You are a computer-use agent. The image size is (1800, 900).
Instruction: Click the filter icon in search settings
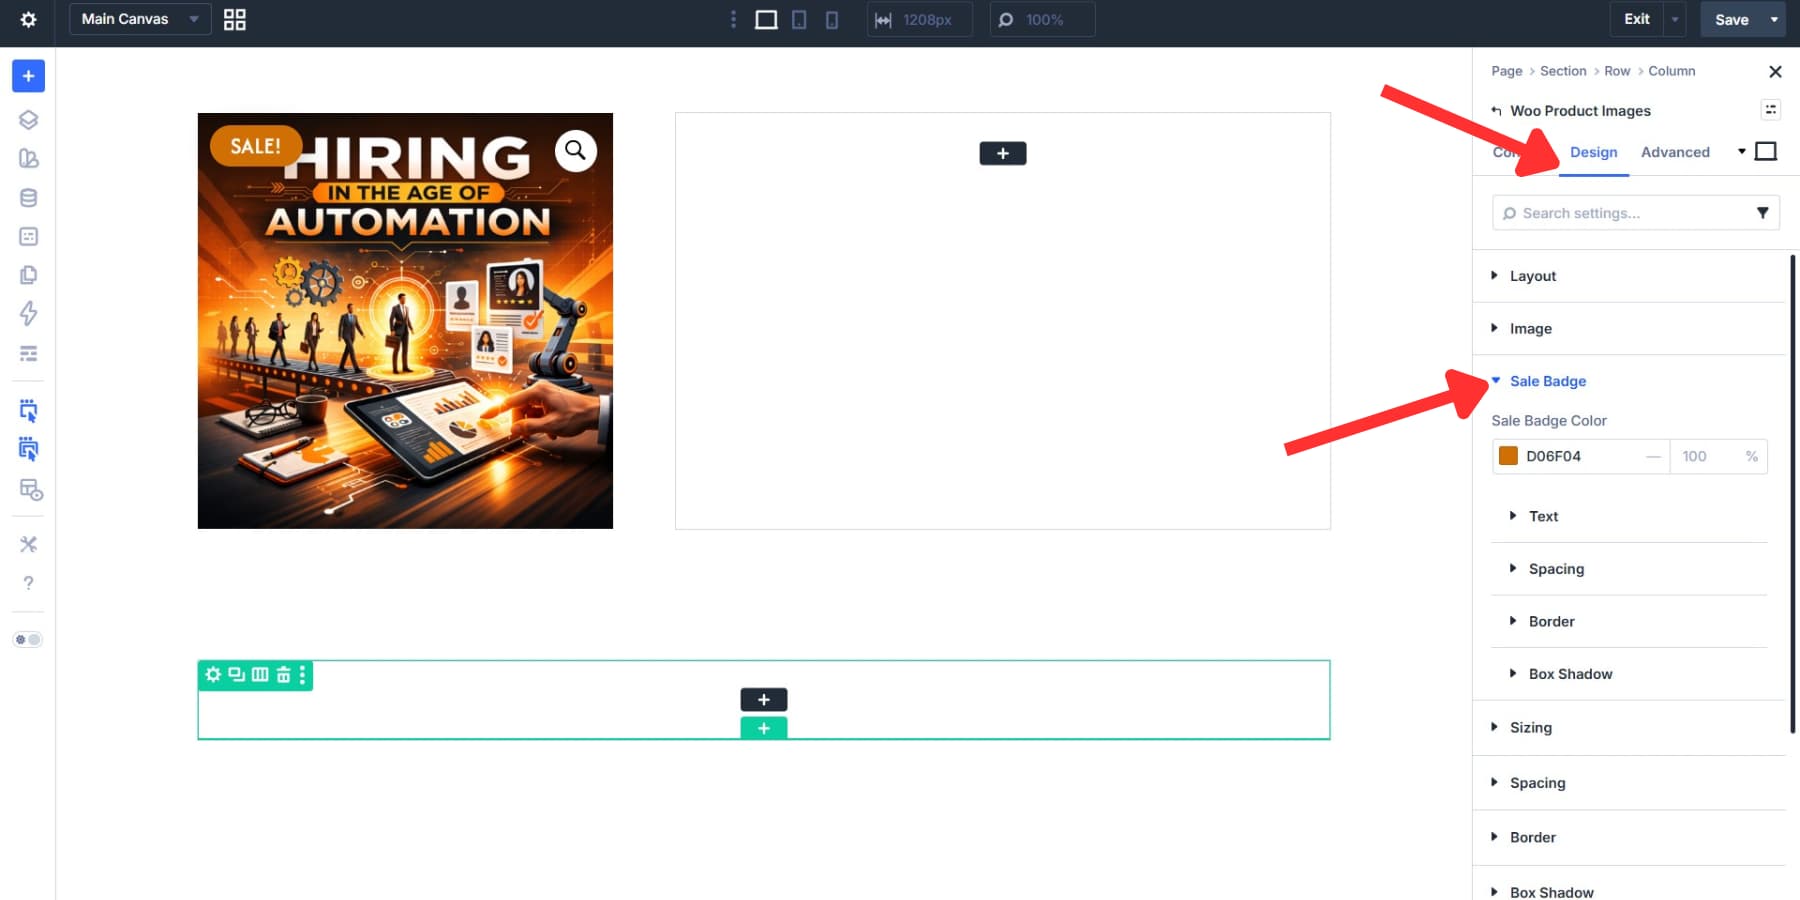point(1763,212)
